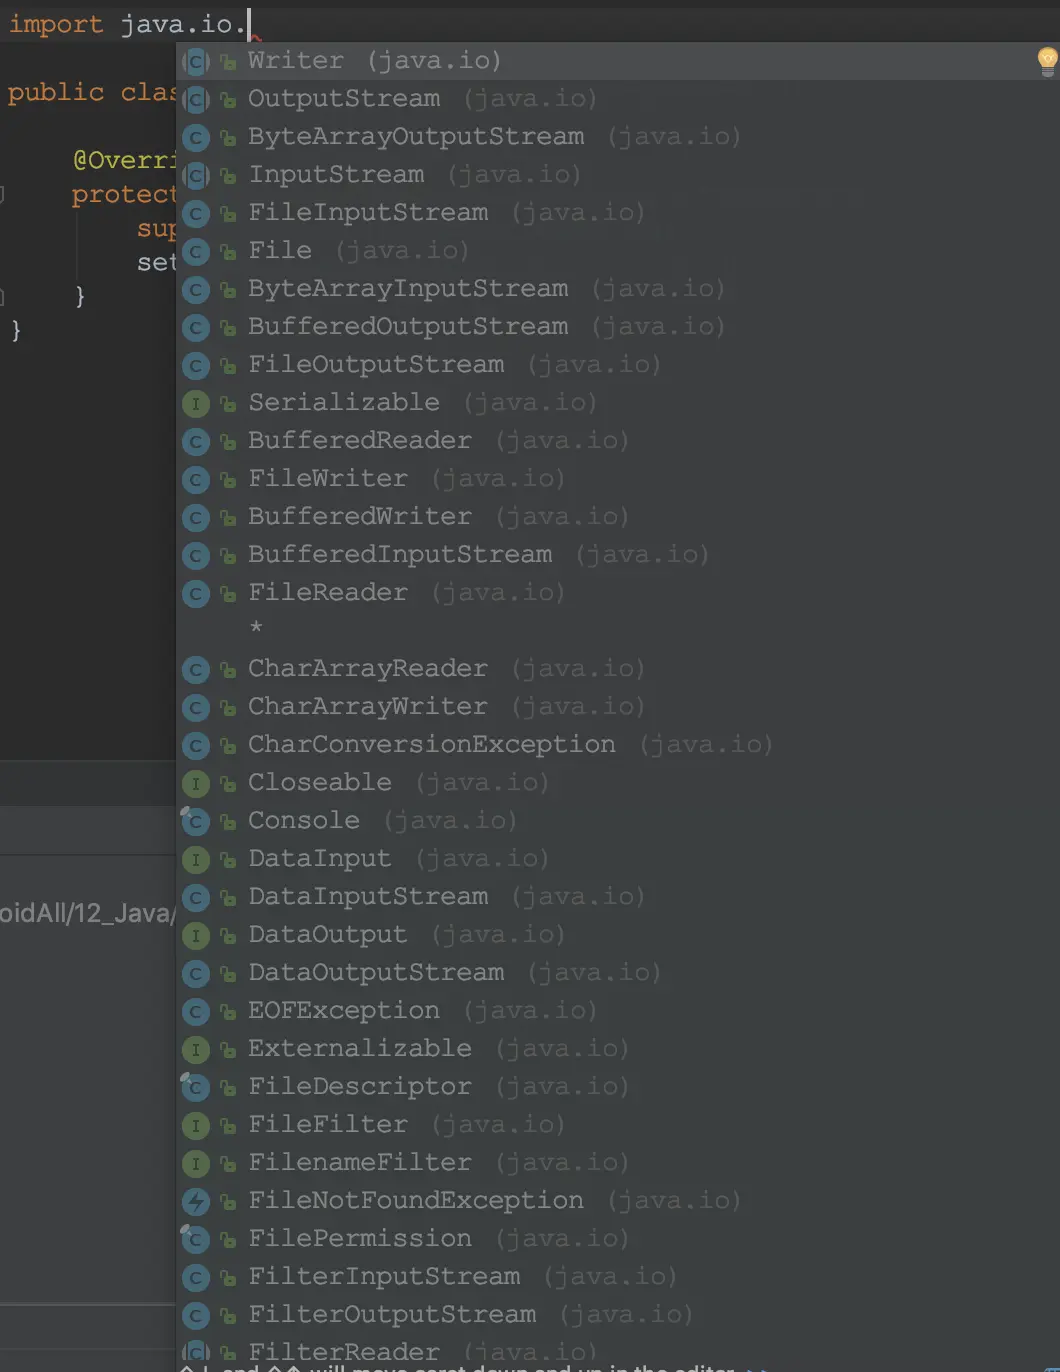Pick FileReader from completion popup
The image size is (1060, 1372).
click(618, 593)
